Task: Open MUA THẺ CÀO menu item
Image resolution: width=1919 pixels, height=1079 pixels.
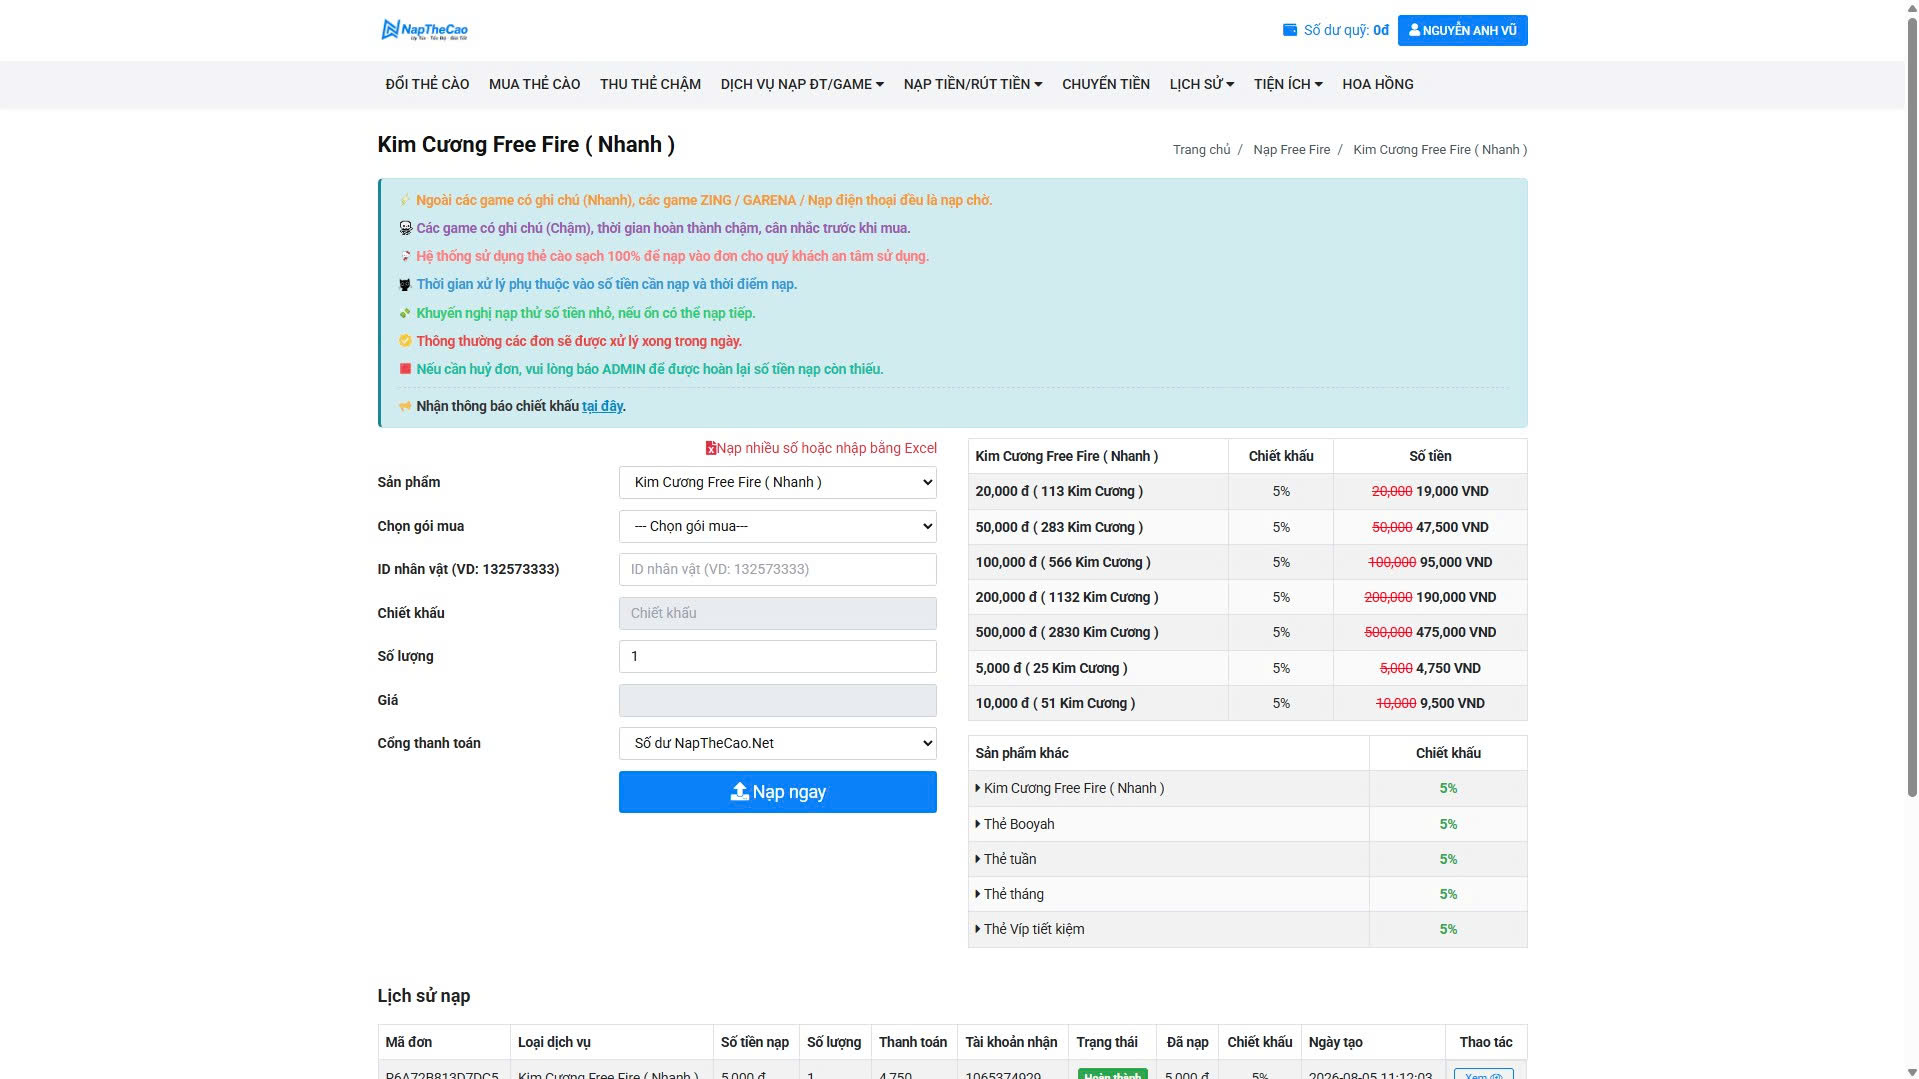Action: pyautogui.click(x=534, y=84)
